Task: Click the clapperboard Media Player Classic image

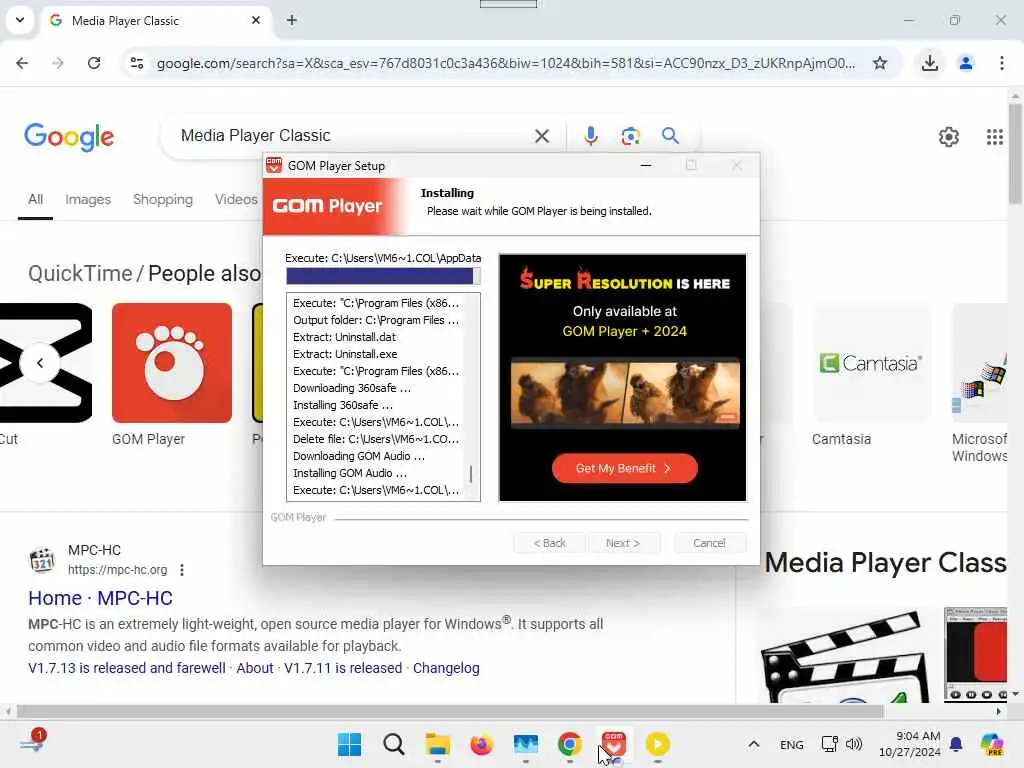Action: click(844, 656)
